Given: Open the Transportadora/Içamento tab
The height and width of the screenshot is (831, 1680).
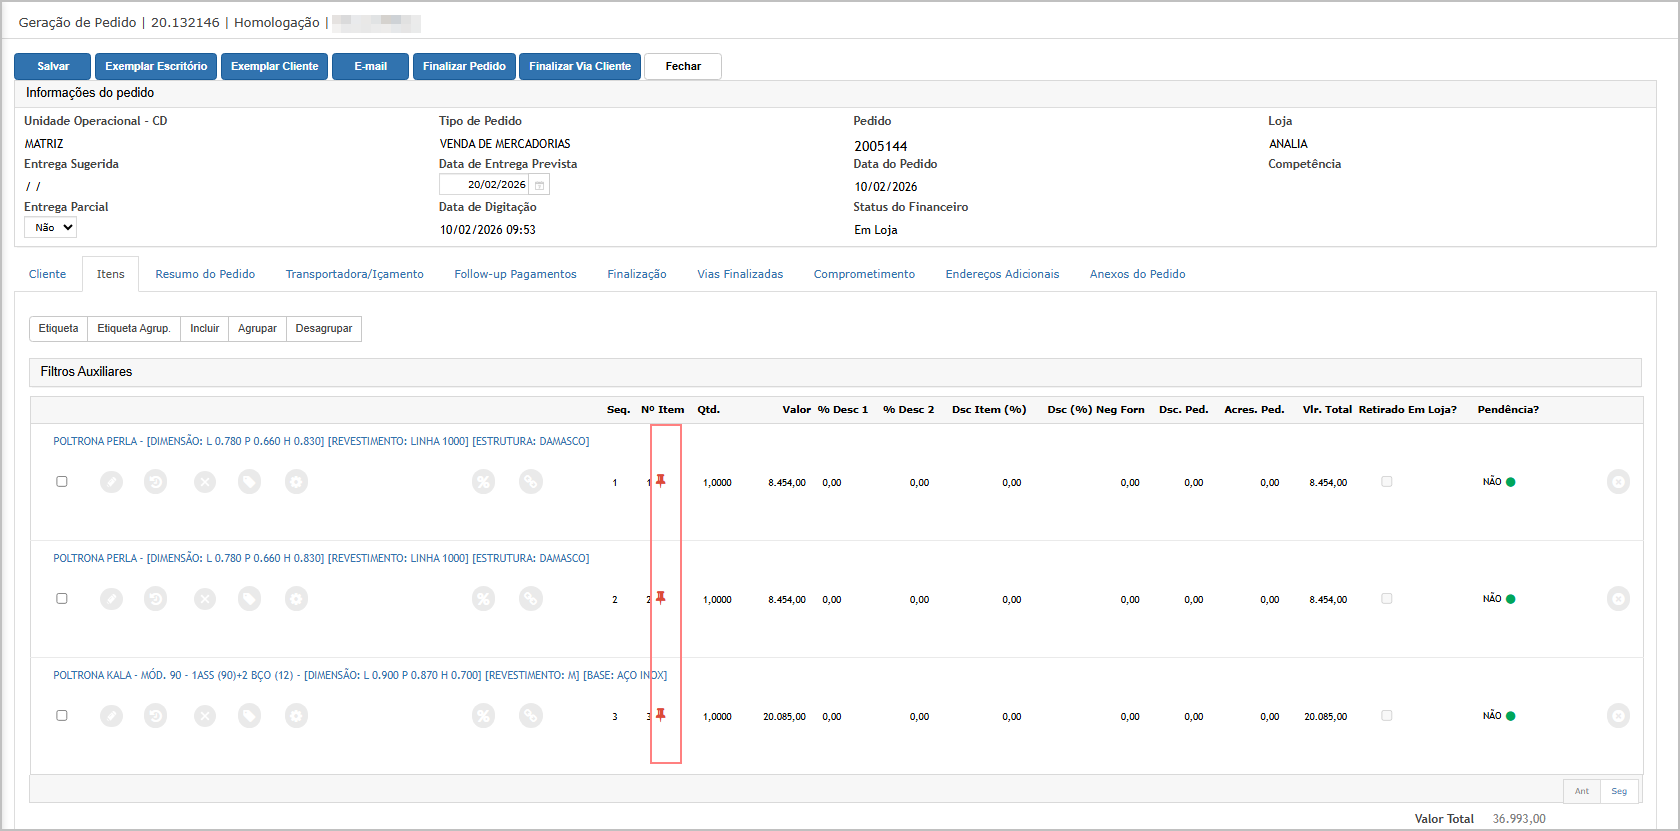Looking at the screenshot, I should [x=354, y=274].
